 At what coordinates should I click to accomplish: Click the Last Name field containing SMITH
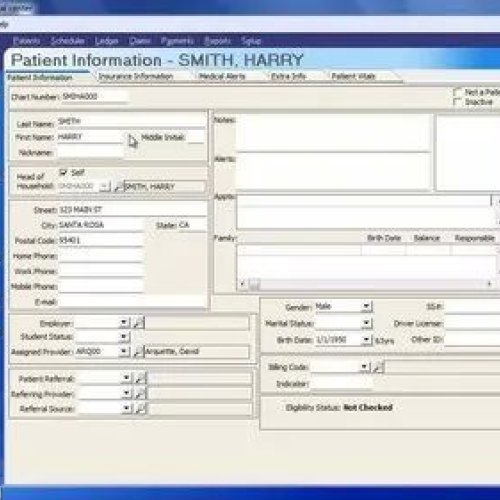[132, 122]
